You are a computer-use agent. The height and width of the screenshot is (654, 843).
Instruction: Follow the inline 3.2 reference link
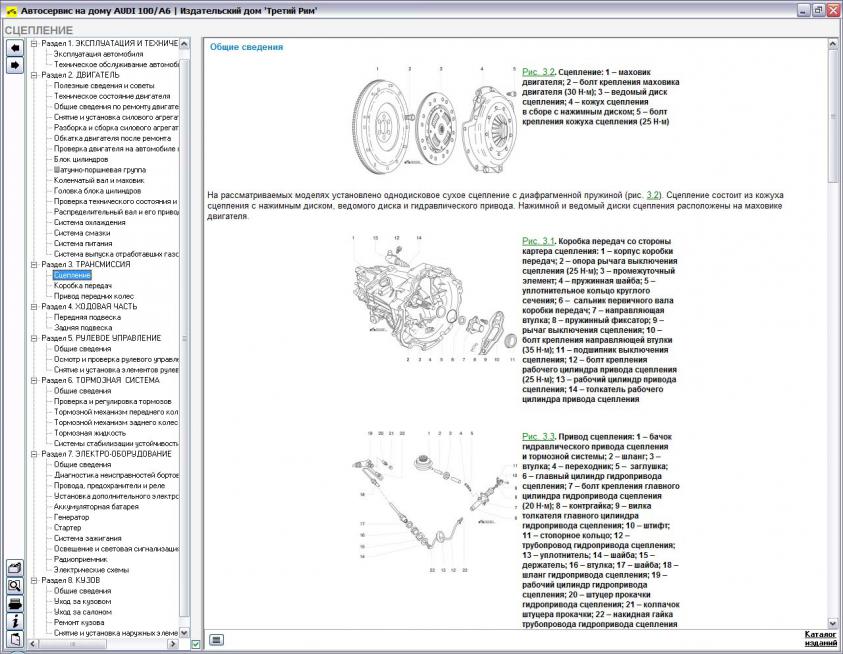pos(653,195)
